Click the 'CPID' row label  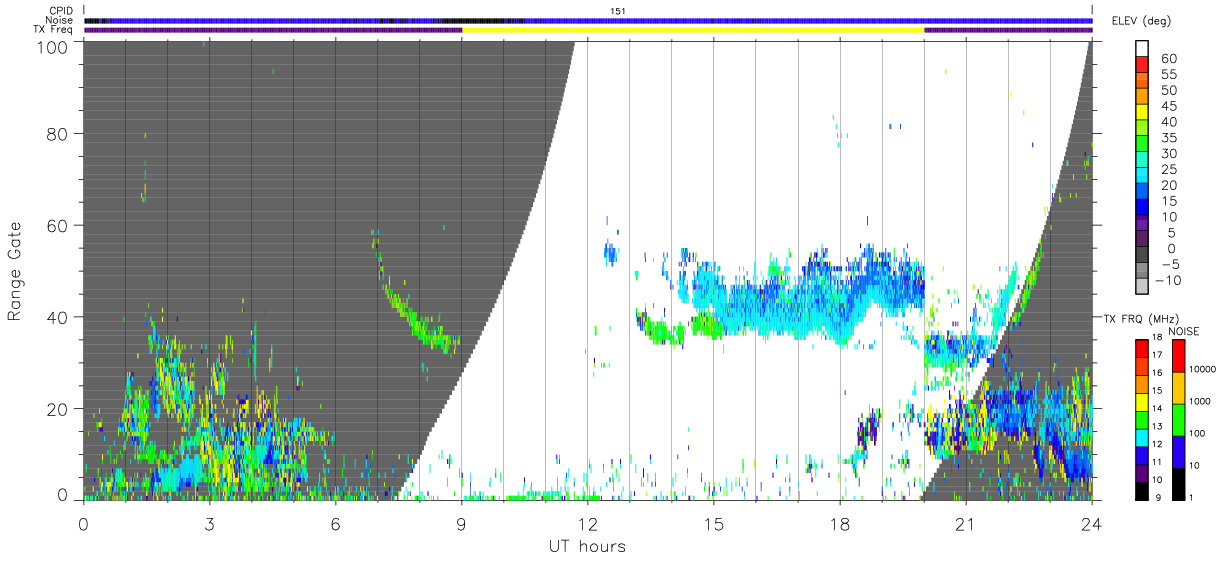coord(61,11)
